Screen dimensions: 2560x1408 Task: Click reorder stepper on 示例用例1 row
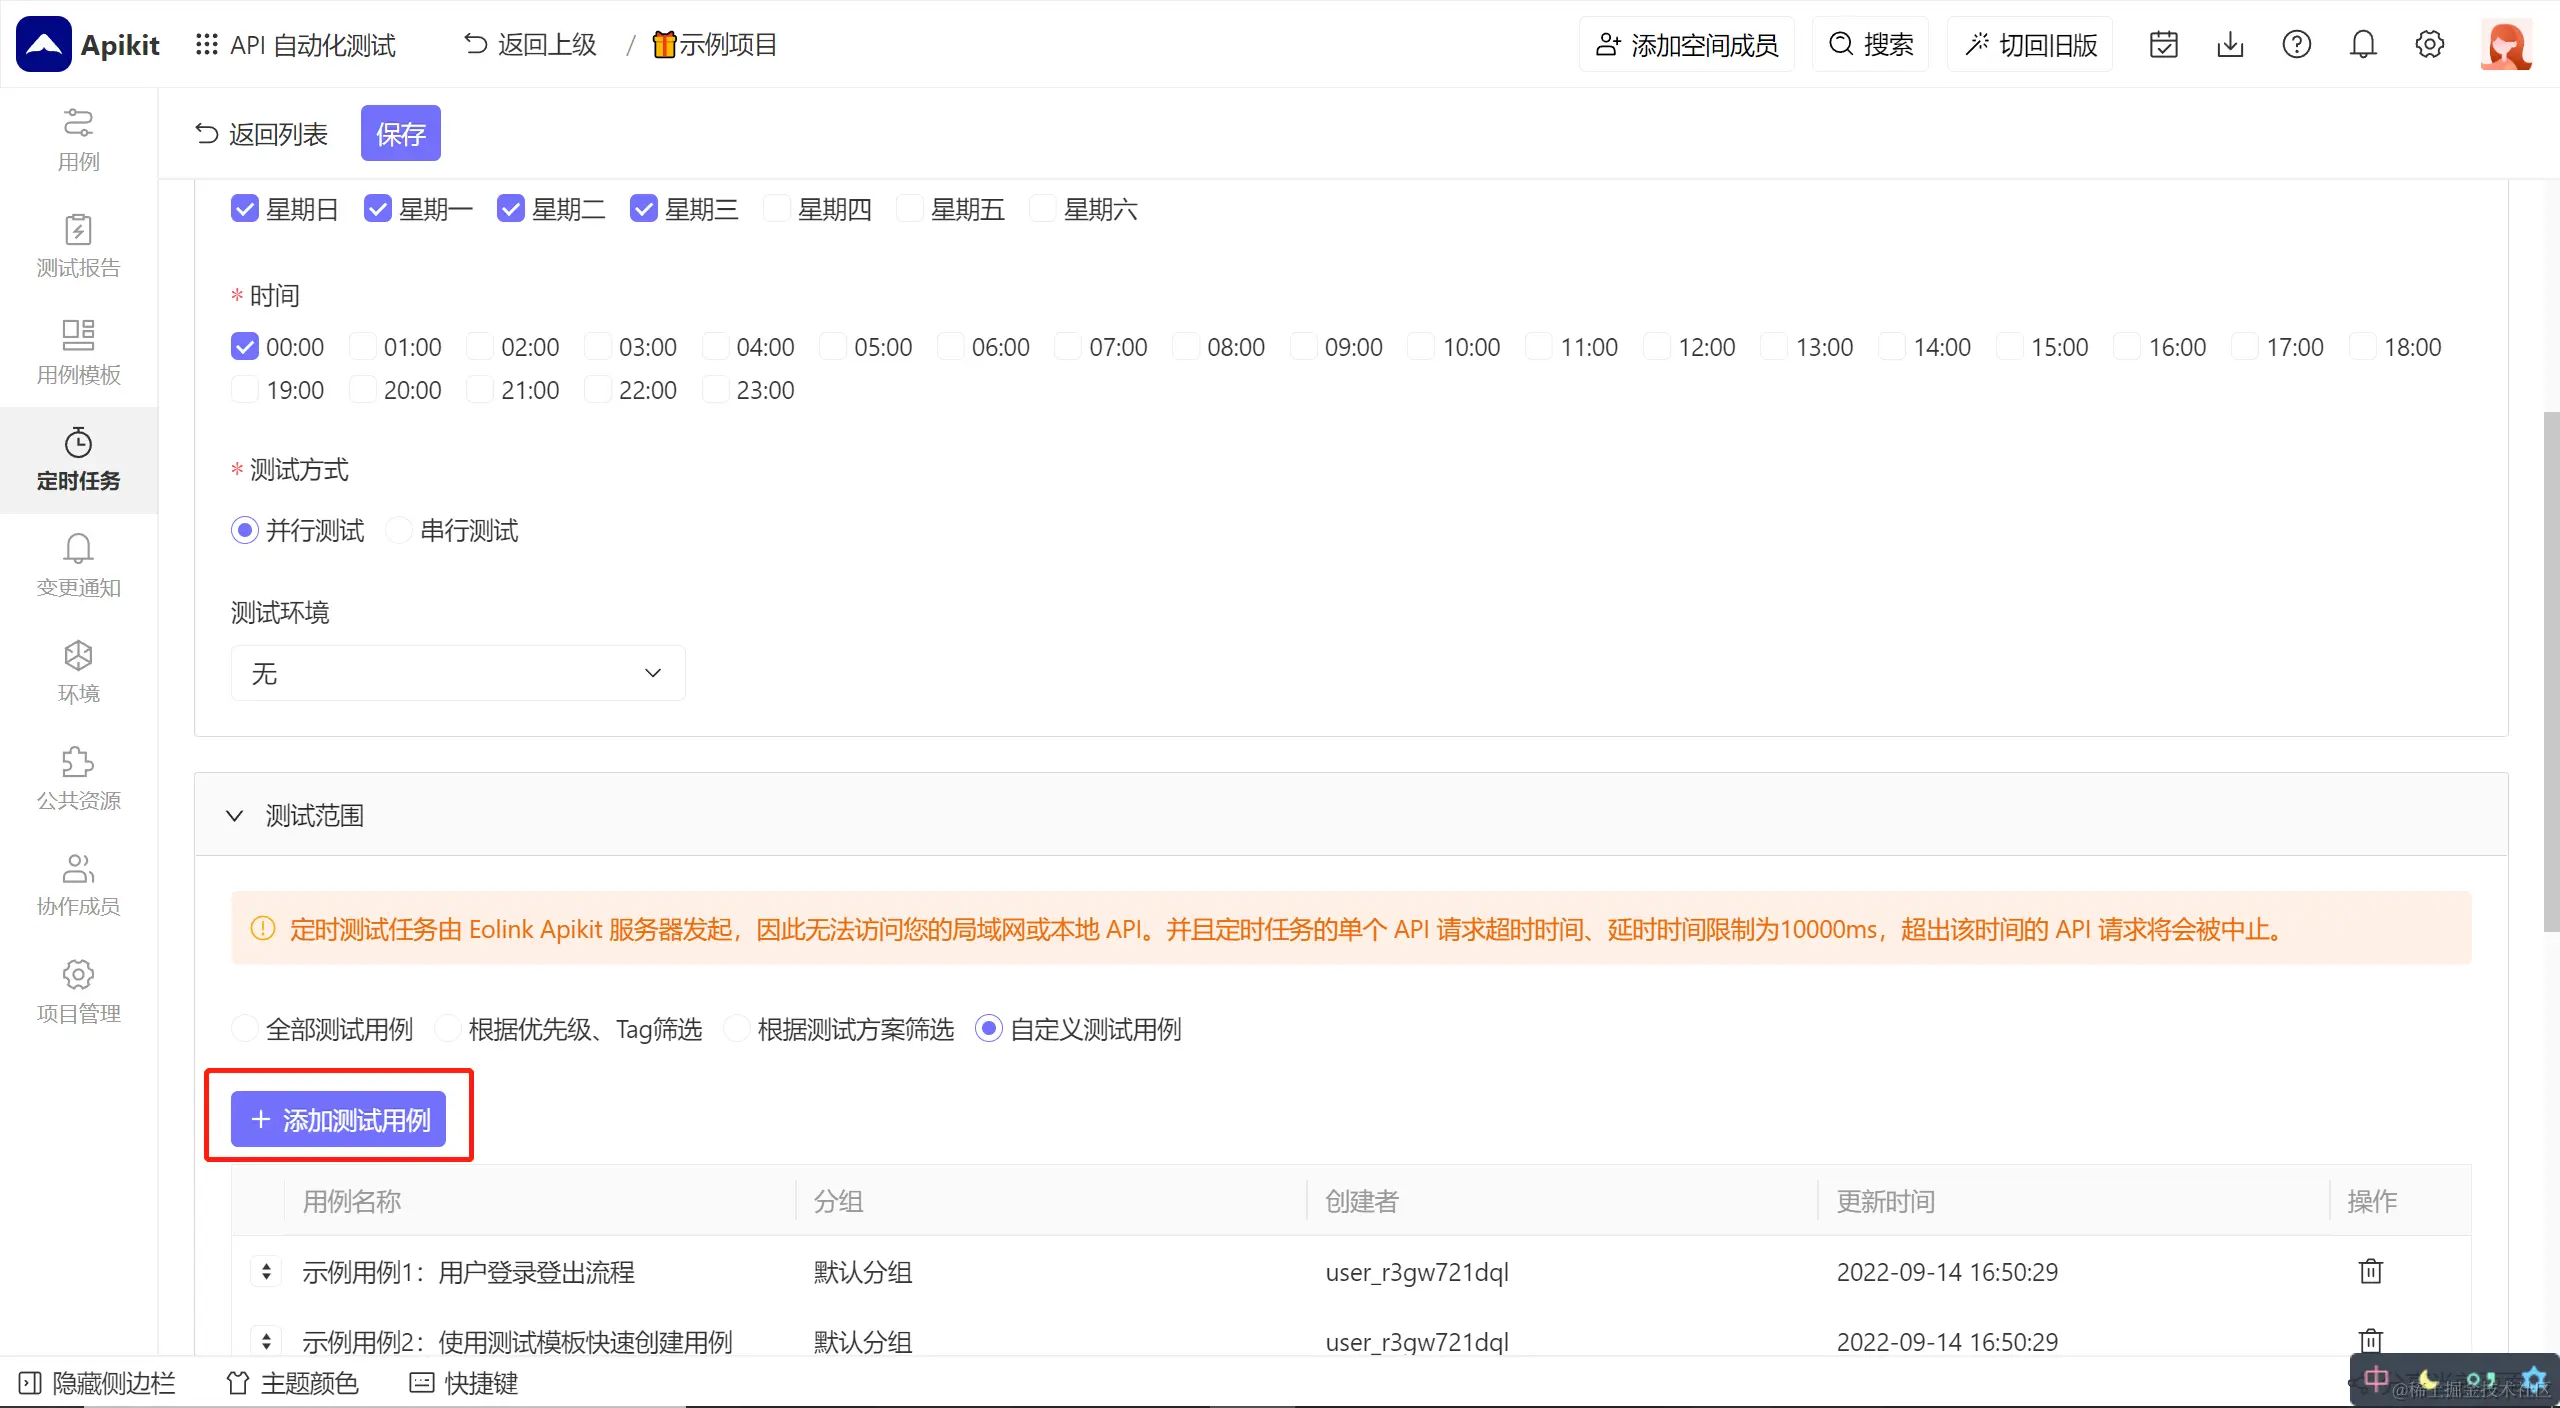(266, 1271)
